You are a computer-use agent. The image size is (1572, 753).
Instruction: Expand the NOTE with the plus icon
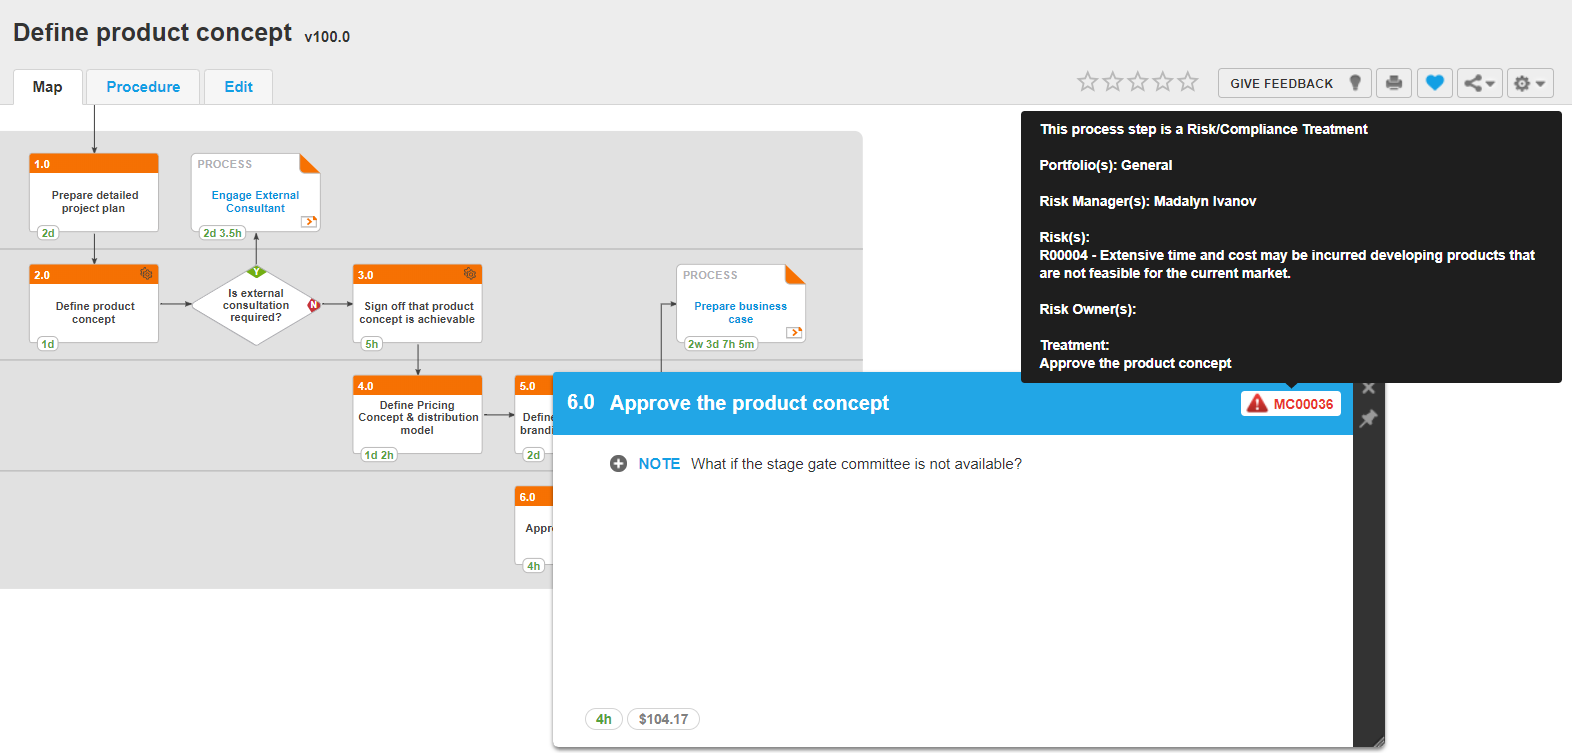(618, 464)
